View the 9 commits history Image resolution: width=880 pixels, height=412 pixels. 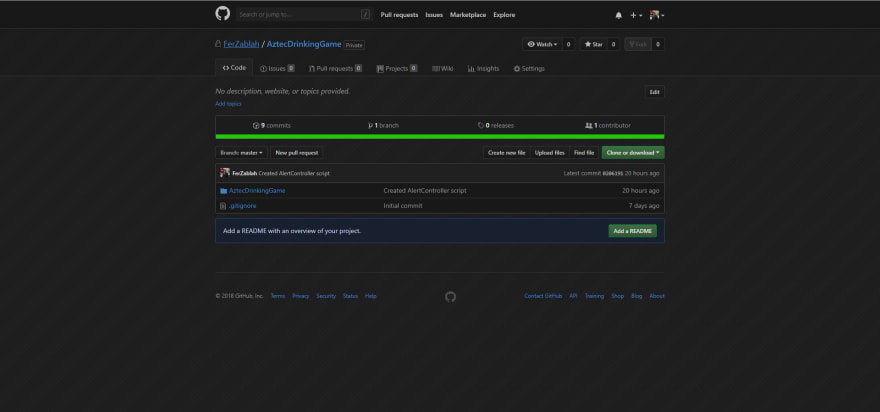tap(272, 126)
